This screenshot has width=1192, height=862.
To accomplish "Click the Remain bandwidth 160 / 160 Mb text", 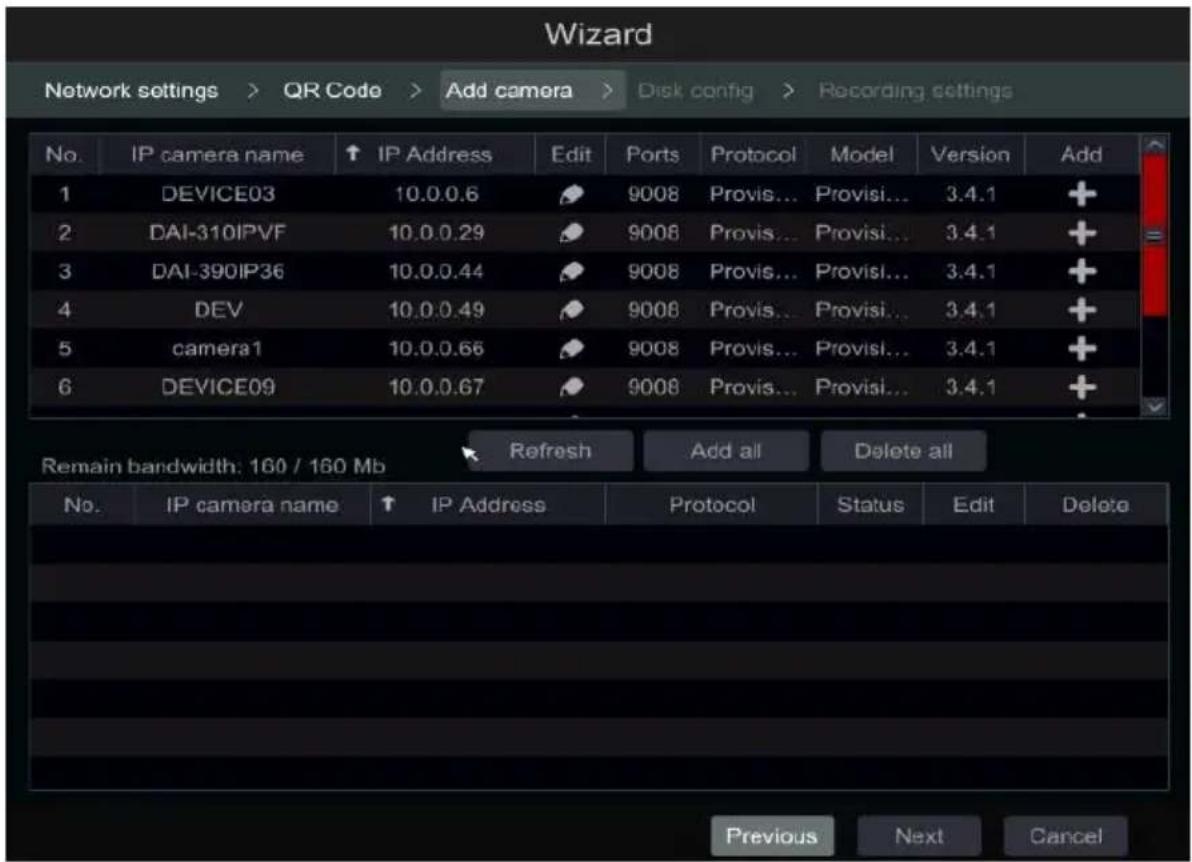I will pos(214,466).
